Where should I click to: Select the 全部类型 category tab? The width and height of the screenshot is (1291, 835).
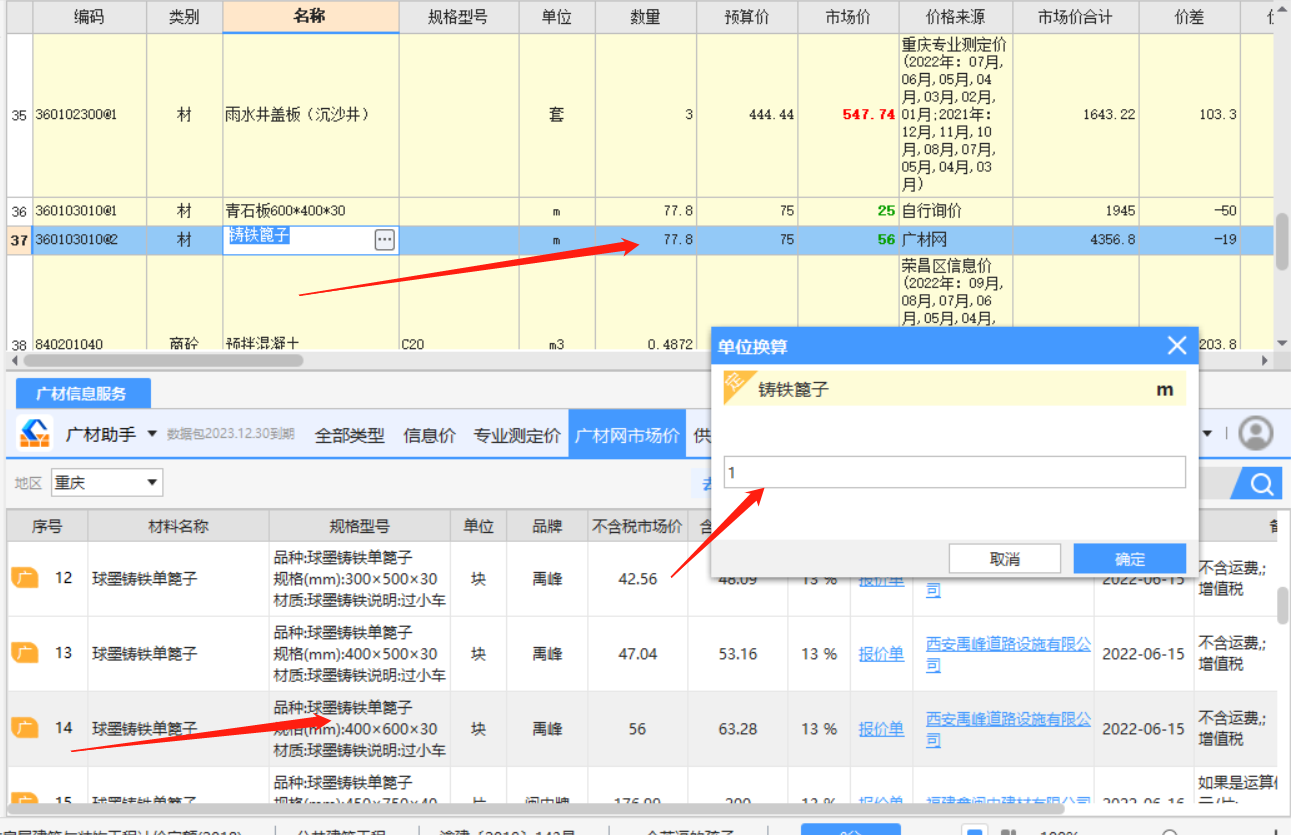click(350, 435)
